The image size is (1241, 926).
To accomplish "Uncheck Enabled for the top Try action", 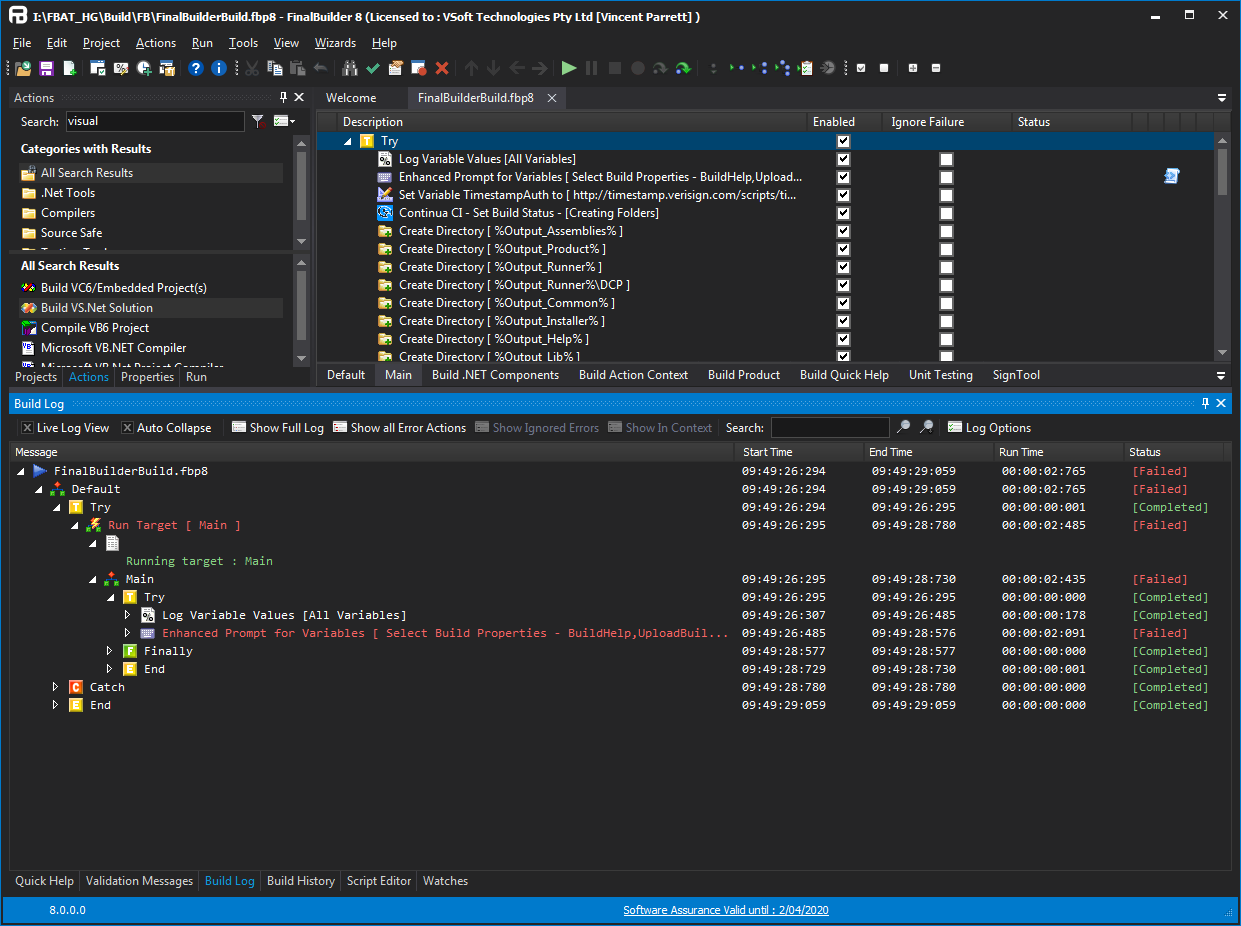I will click(843, 141).
